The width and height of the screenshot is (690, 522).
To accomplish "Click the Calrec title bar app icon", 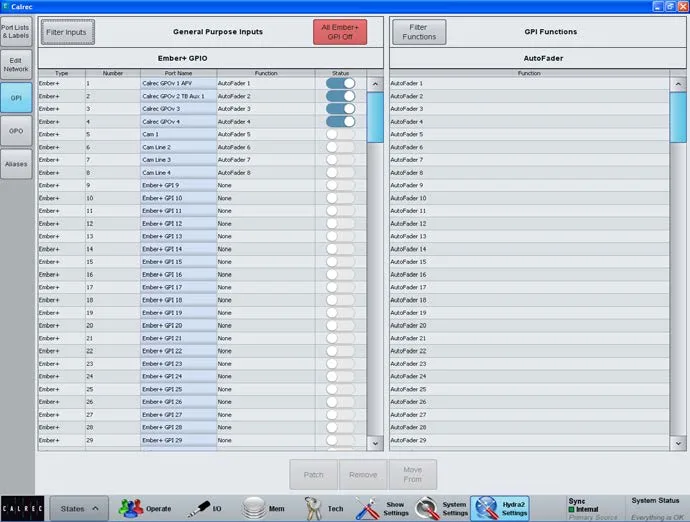I will coord(6,7).
